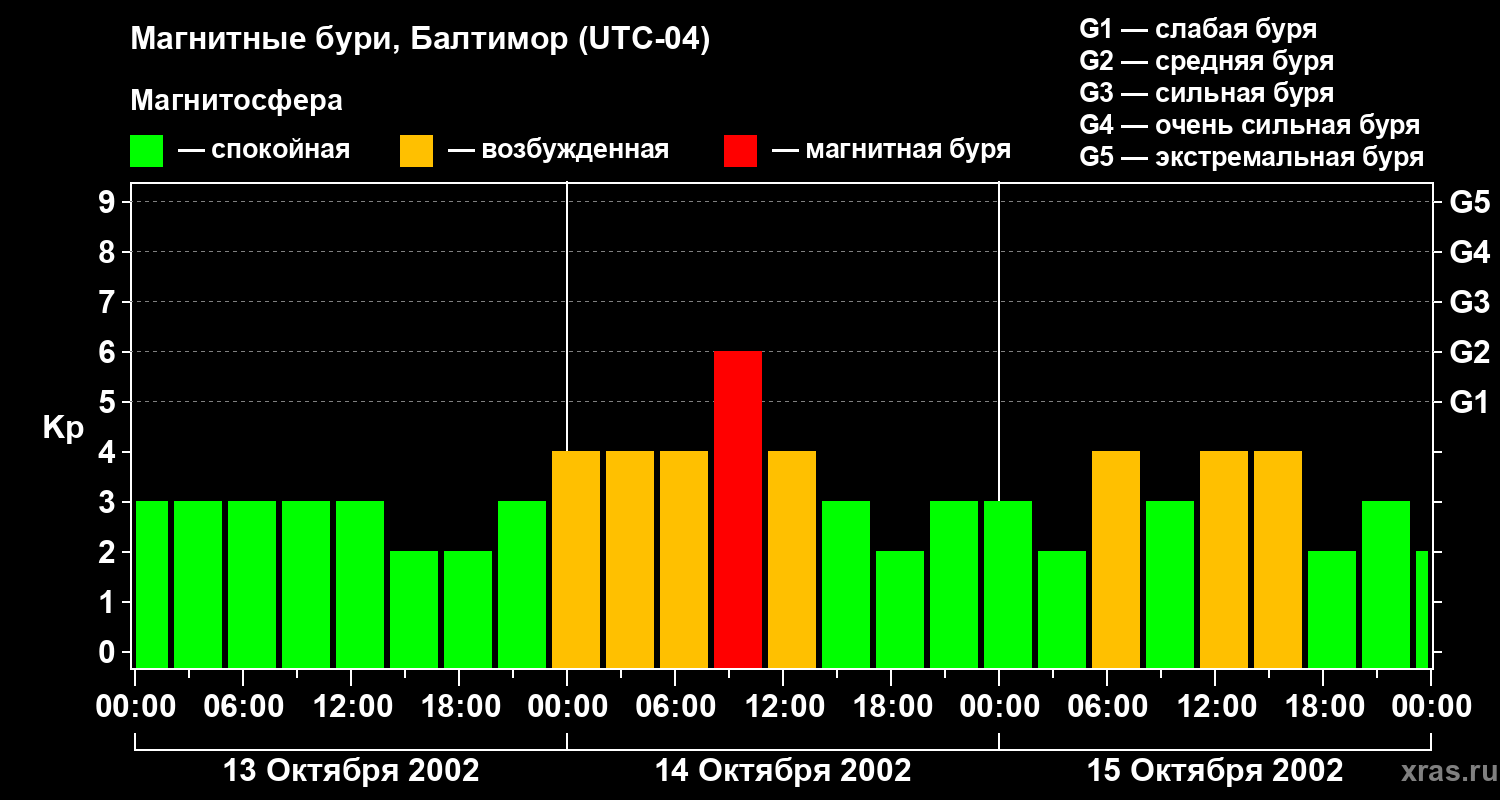This screenshot has height=800, width=1500.
Task: Click the 06:00 time label for 13 October
Action: tap(243, 707)
